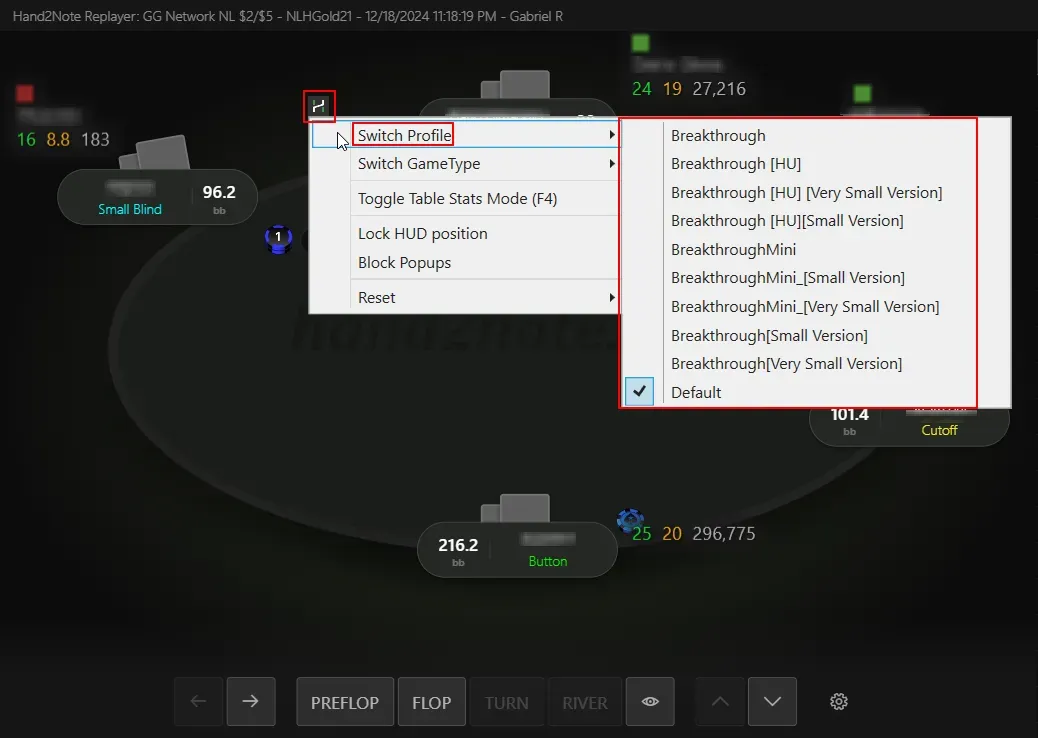Toggle Table Stats Mode (F4)
This screenshot has width=1038, height=738.
(x=457, y=198)
